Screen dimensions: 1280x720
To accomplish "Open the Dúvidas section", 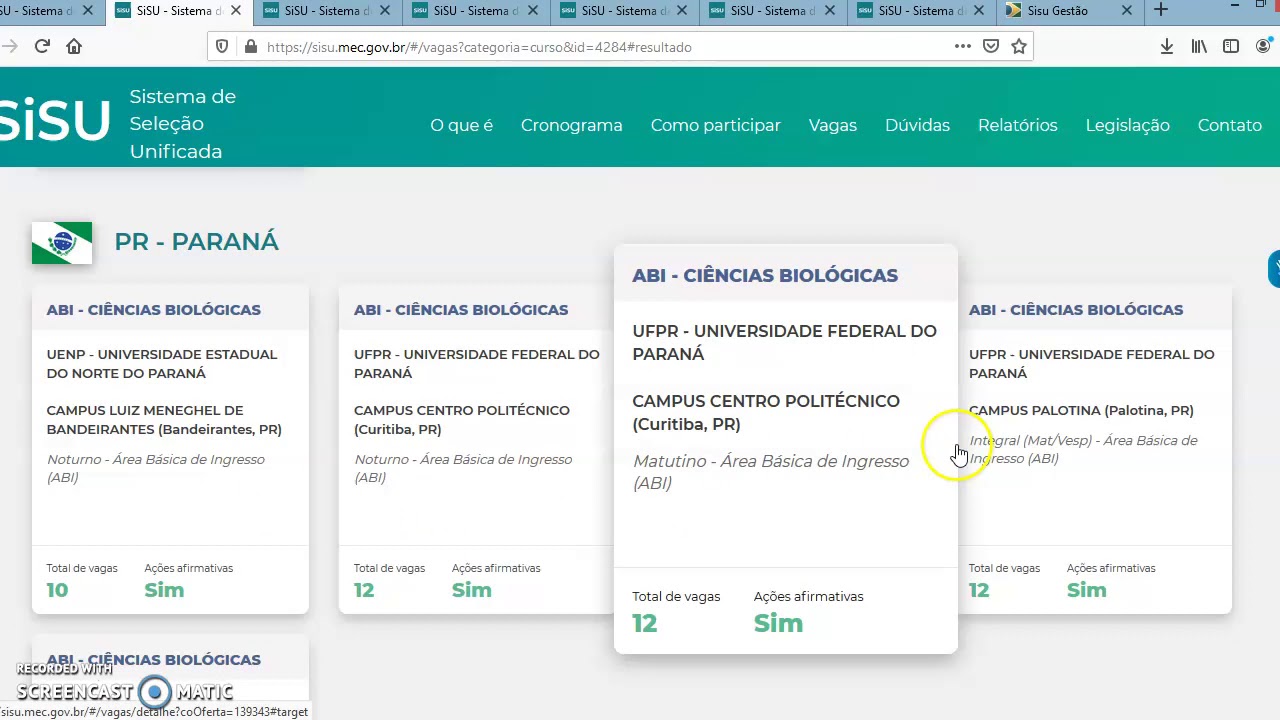I will [x=917, y=125].
